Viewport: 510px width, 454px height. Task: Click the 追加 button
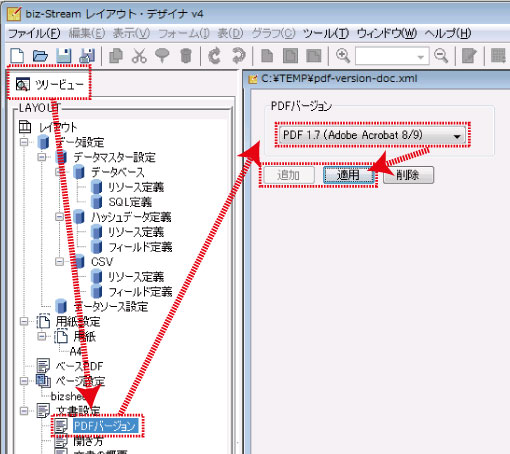(289, 175)
